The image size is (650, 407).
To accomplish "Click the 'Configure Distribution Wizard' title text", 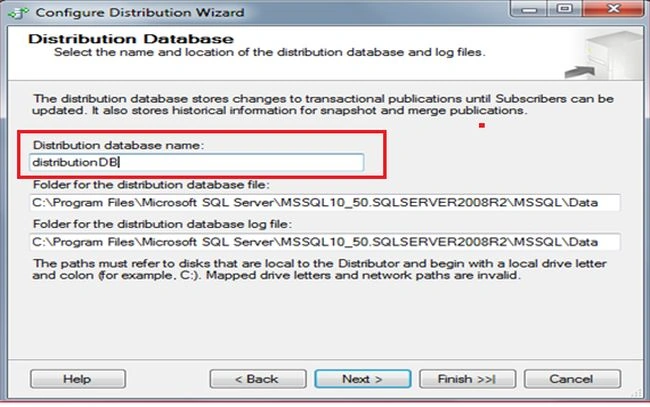I will (140, 12).
